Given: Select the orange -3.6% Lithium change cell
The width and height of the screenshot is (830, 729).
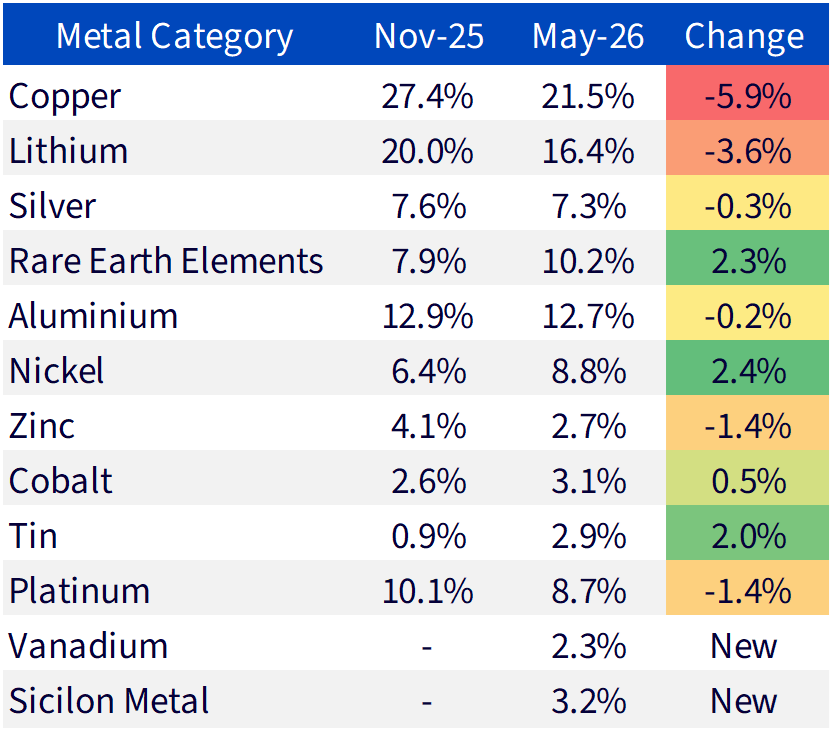Looking at the screenshot, I should (x=747, y=148).
